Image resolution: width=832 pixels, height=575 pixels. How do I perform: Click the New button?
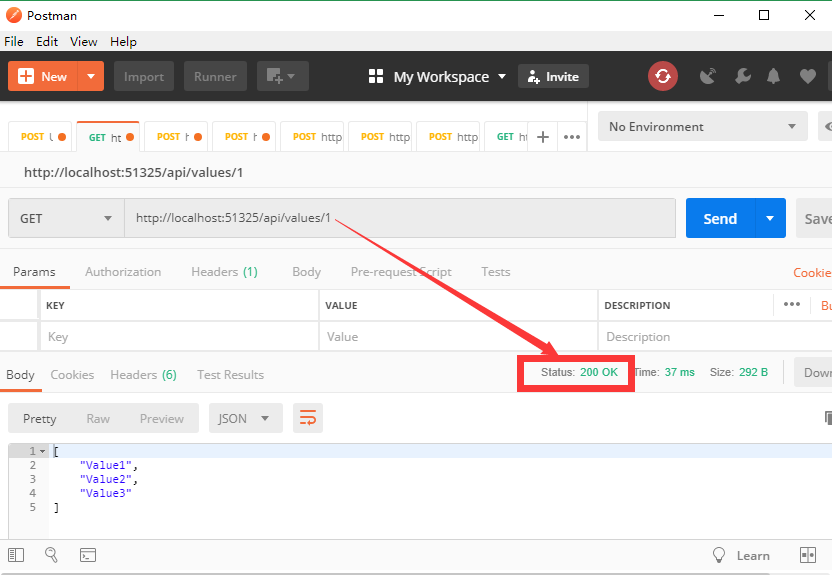click(43, 76)
